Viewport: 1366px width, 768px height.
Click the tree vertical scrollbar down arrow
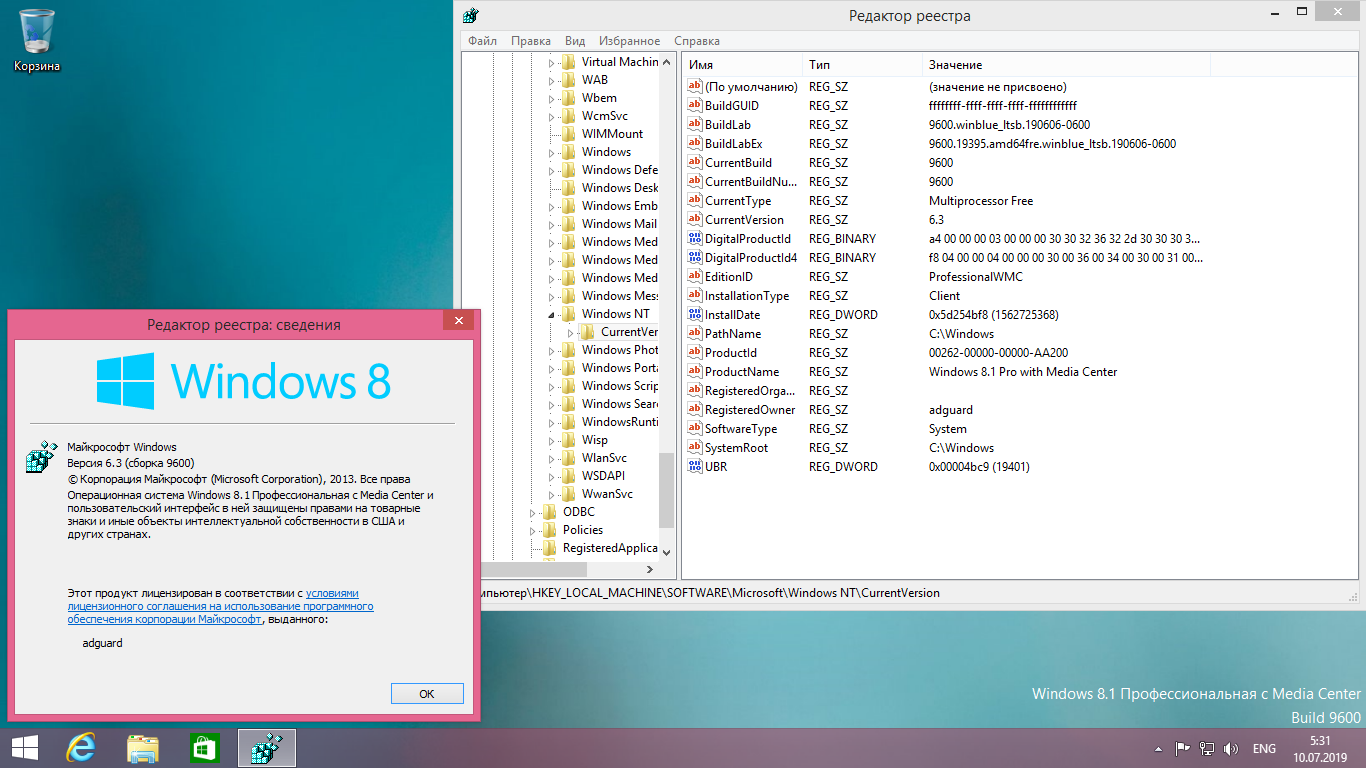pyautogui.click(x=667, y=551)
